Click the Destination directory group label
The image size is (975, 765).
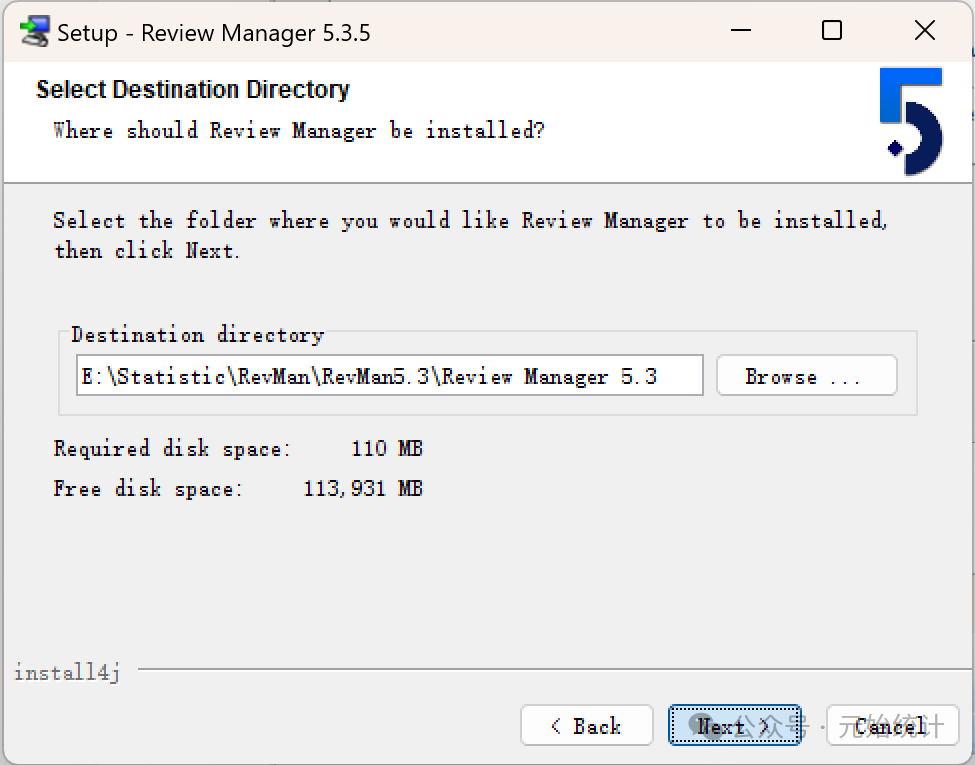click(197, 334)
